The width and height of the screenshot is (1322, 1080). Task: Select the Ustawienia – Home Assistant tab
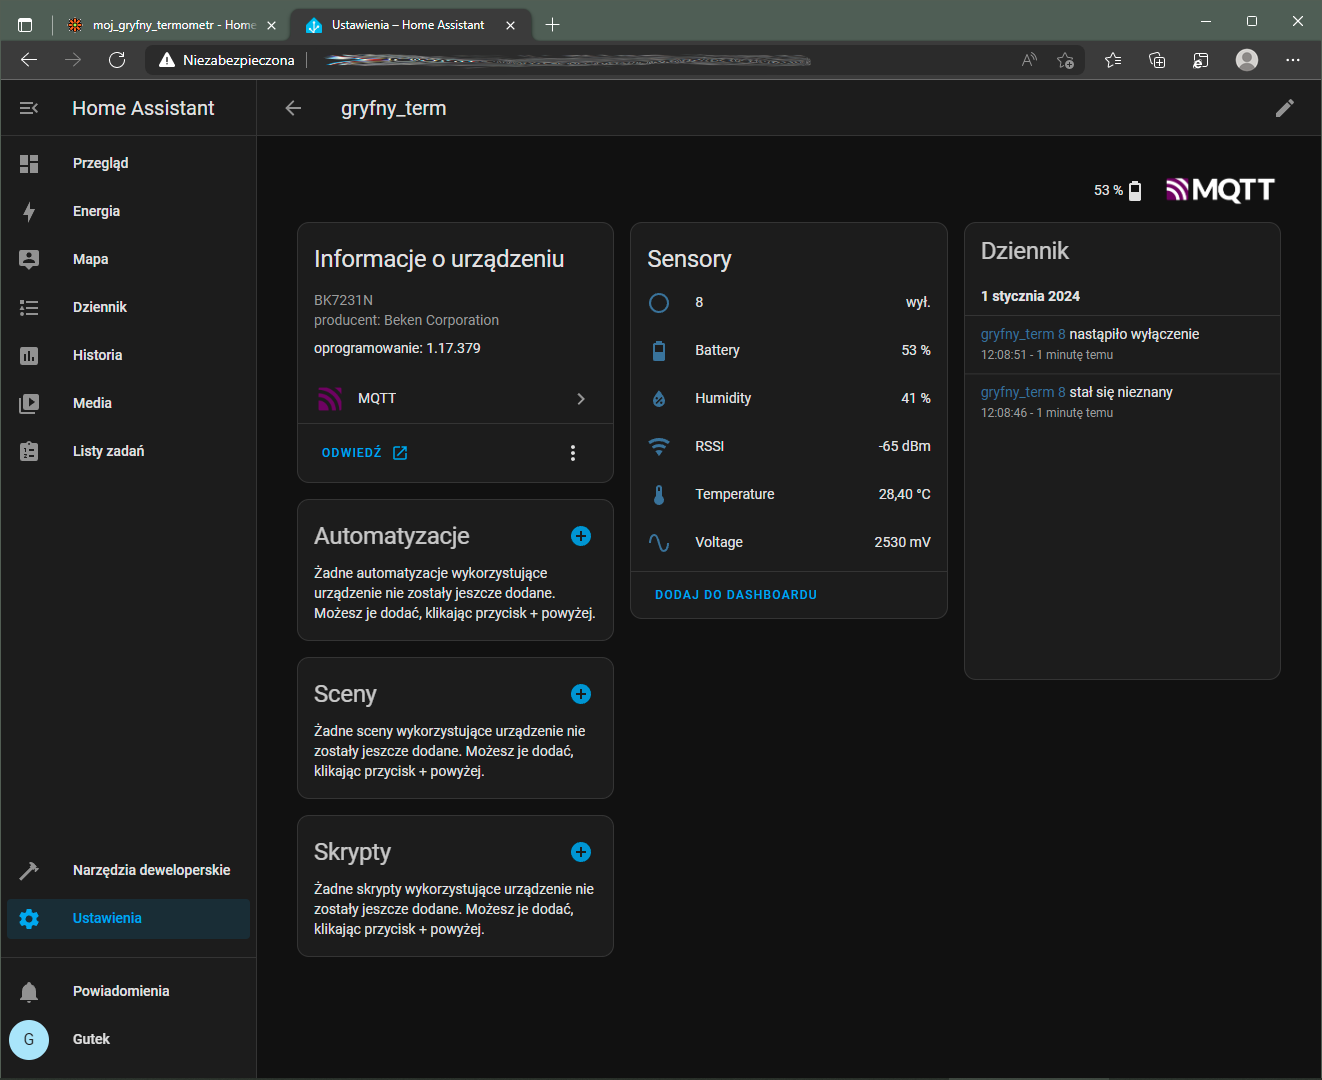(408, 25)
